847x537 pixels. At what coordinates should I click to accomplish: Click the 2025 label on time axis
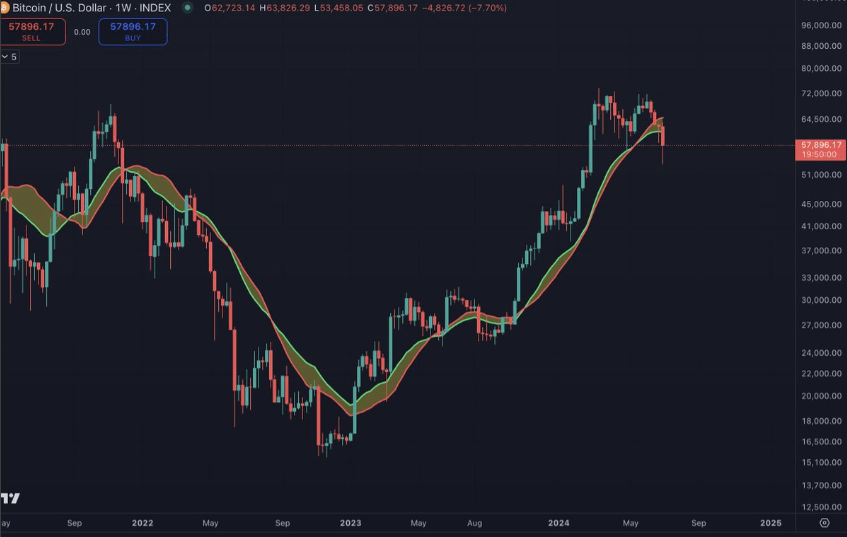tap(771, 523)
